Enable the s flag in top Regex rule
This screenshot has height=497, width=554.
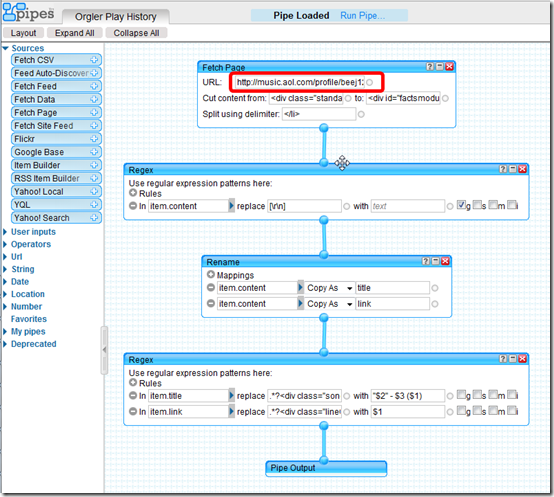click(x=477, y=205)
